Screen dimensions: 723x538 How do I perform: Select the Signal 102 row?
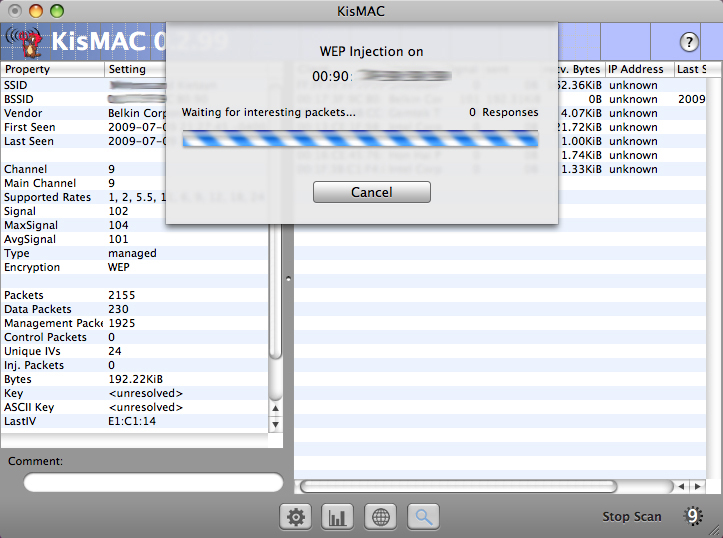(135, 211)
